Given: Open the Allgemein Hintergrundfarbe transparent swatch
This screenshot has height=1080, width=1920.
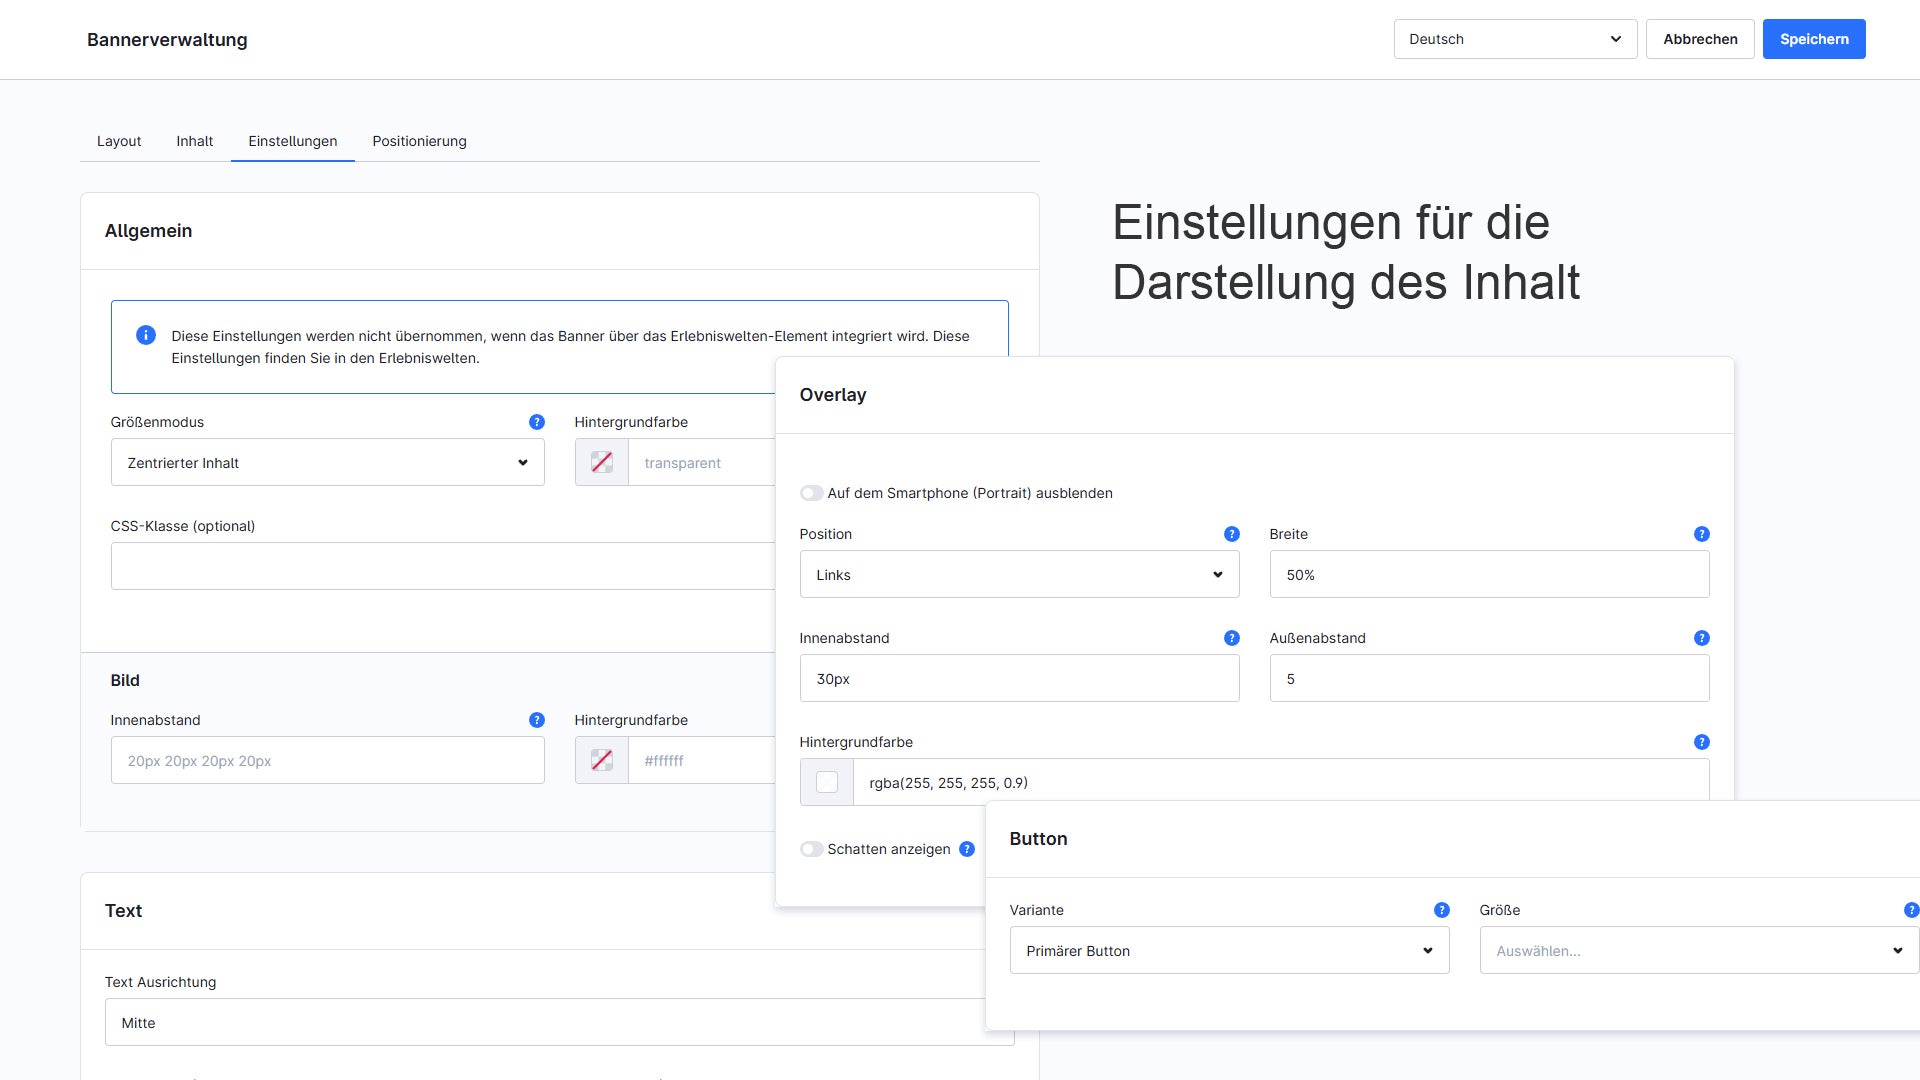Looking at the screenshot, I should coord(602,462).
